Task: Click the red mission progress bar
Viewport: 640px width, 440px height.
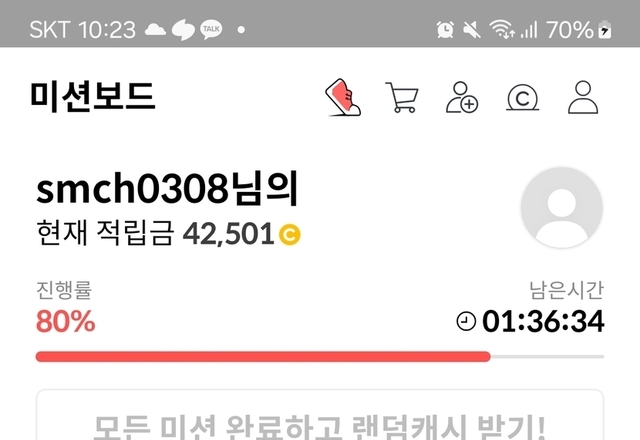Action: [x=263, y=357]
